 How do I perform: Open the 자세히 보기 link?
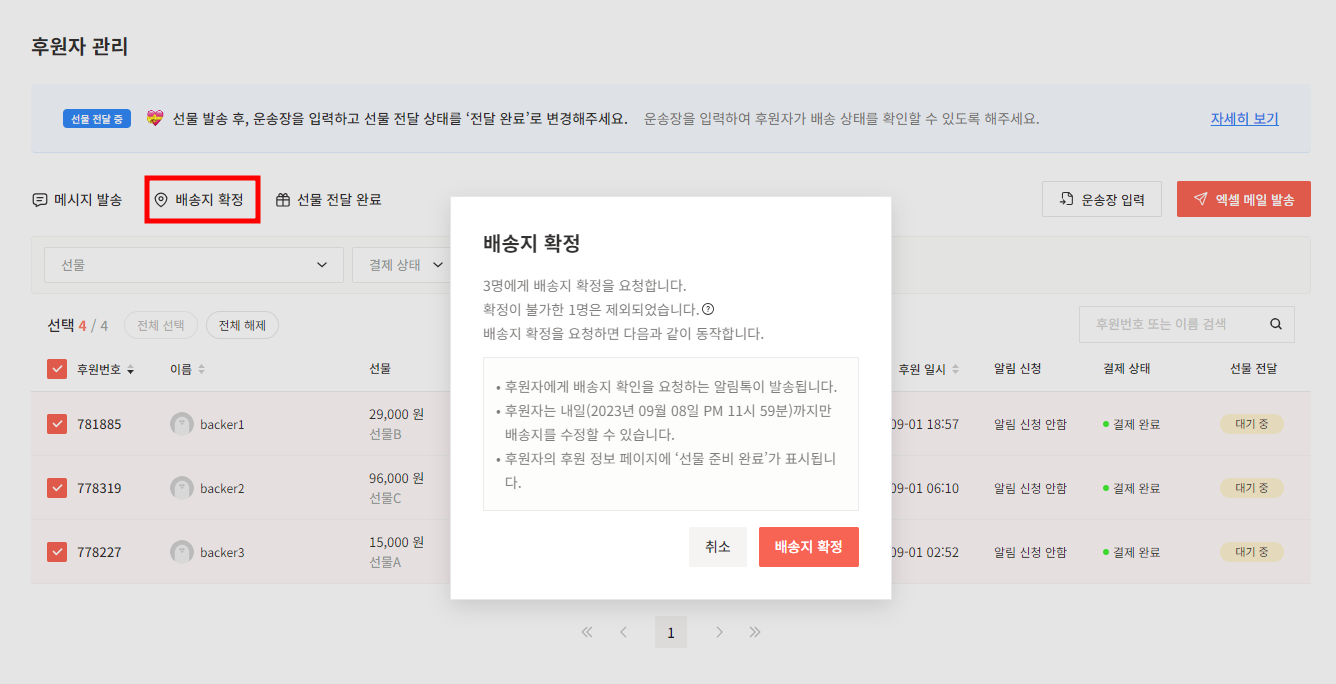[1244, 118]
